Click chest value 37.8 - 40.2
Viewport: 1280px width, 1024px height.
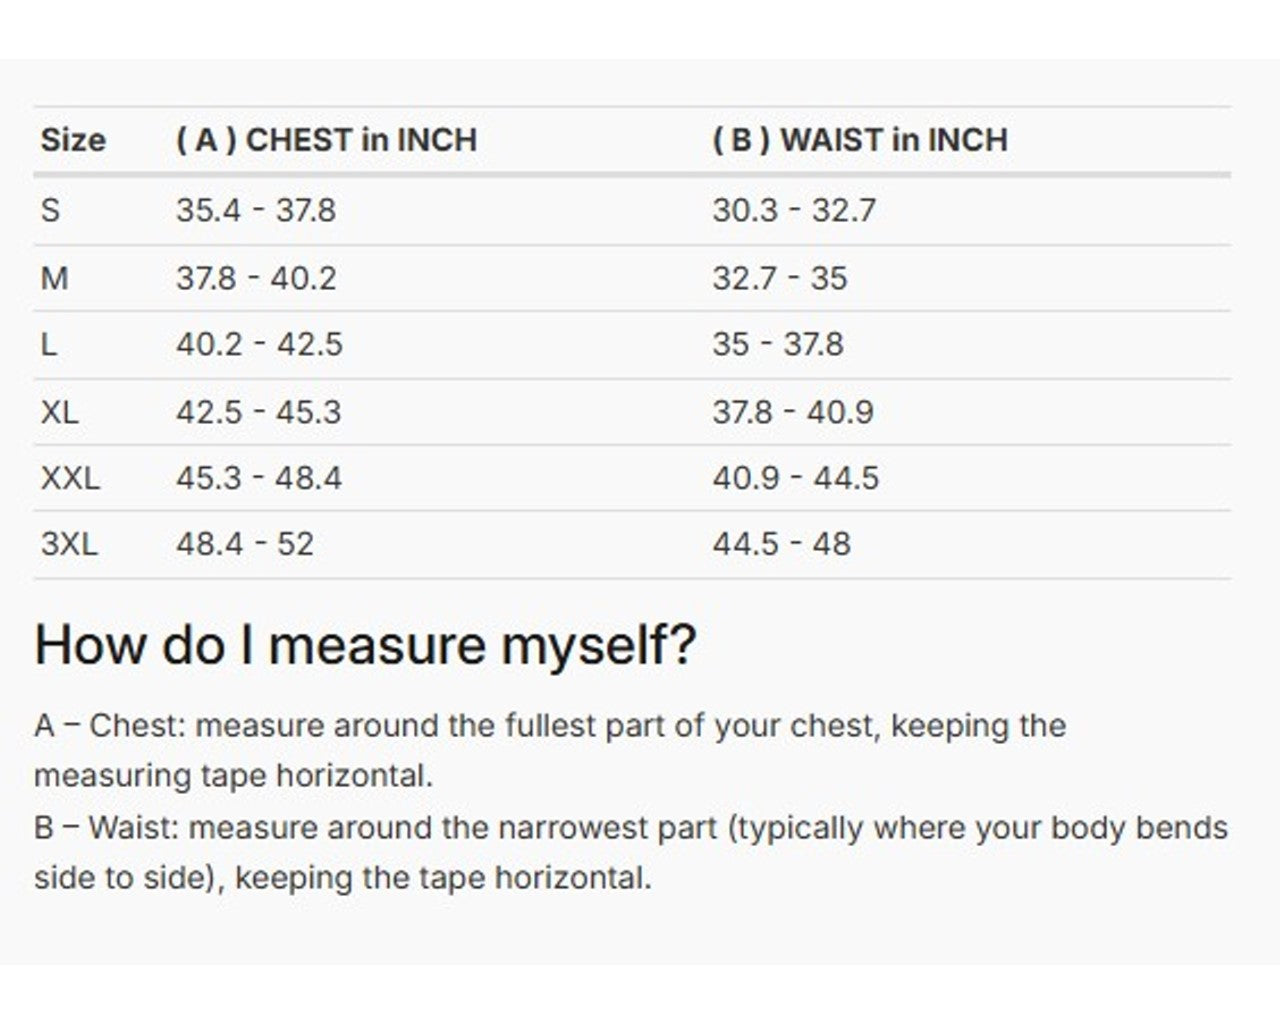tap(256, 278)
